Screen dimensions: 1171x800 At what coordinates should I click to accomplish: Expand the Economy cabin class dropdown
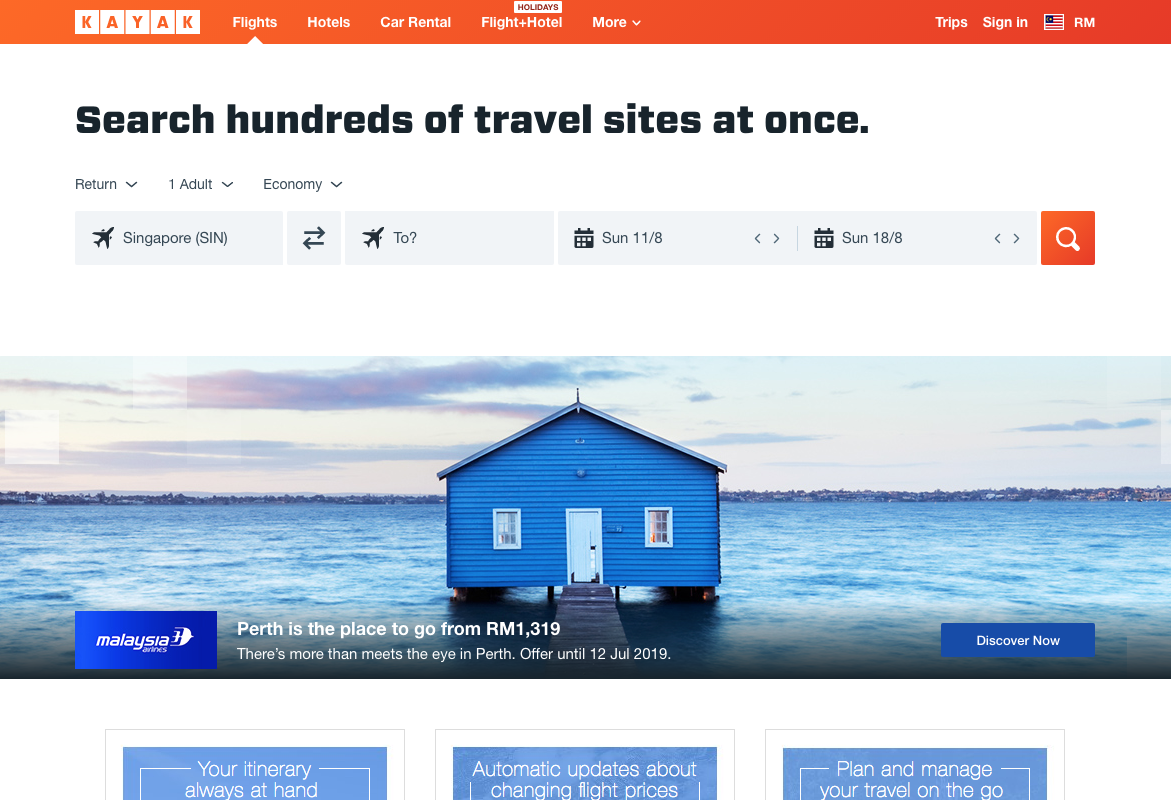pos(302,185)
